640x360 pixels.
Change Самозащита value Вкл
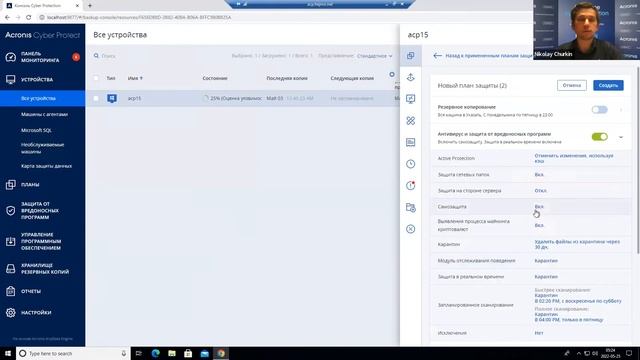[539, 207]
